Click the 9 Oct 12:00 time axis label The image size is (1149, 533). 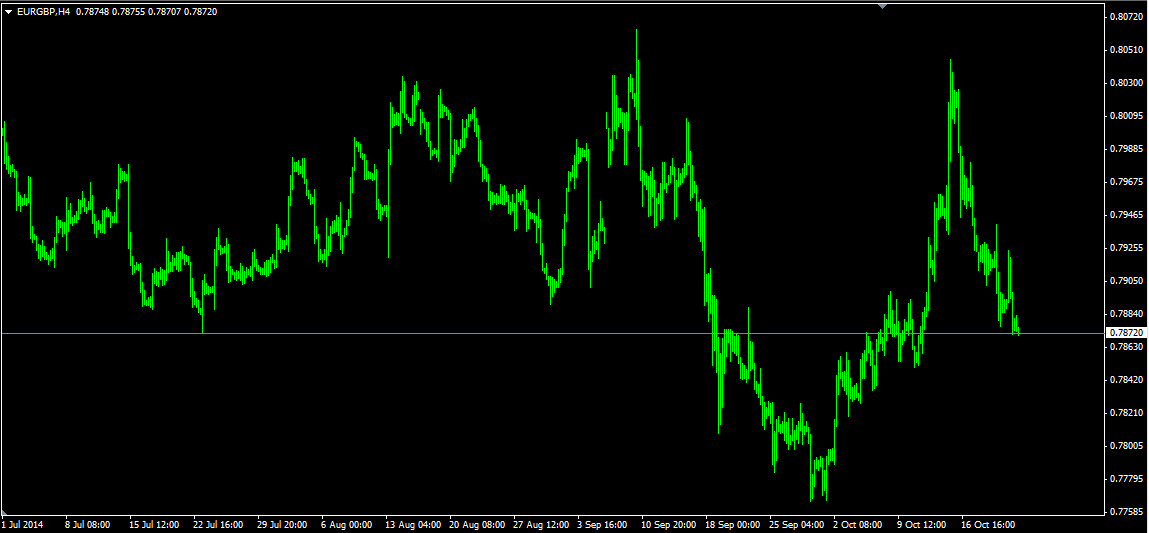coord(923,525)
